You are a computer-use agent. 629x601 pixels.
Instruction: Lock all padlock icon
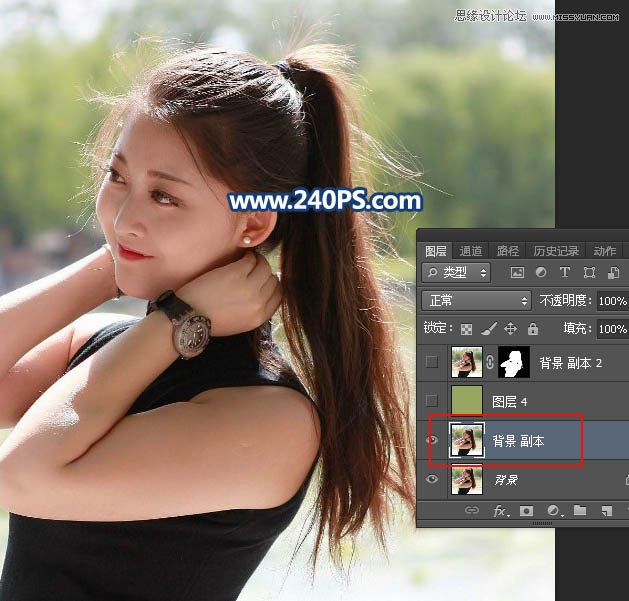(533, 329)
